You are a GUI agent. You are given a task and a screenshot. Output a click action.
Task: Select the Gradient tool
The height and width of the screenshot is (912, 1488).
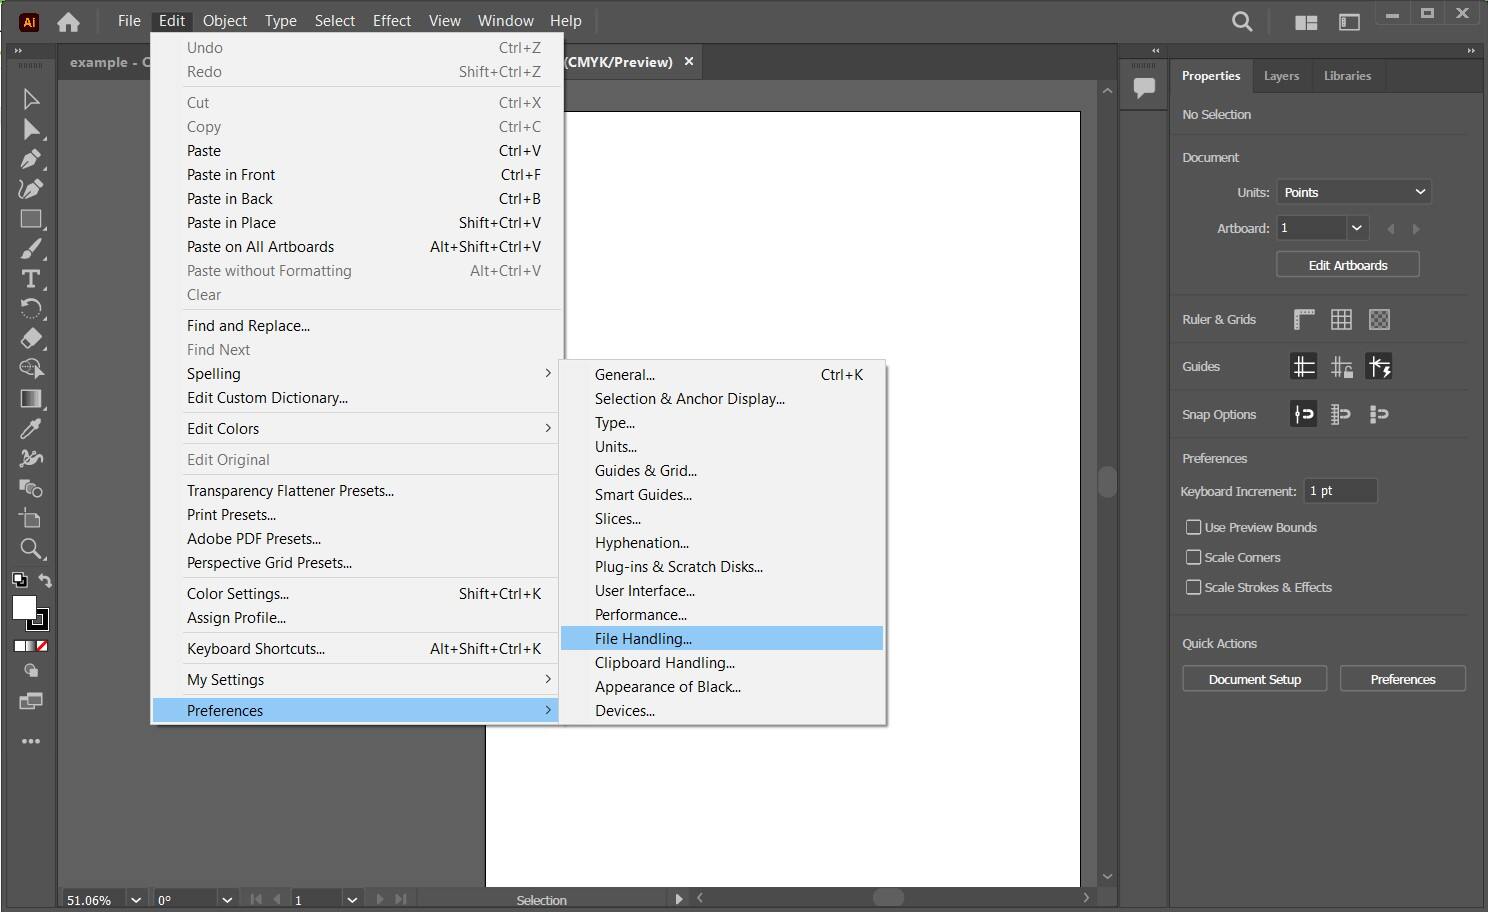pos(30,398)
